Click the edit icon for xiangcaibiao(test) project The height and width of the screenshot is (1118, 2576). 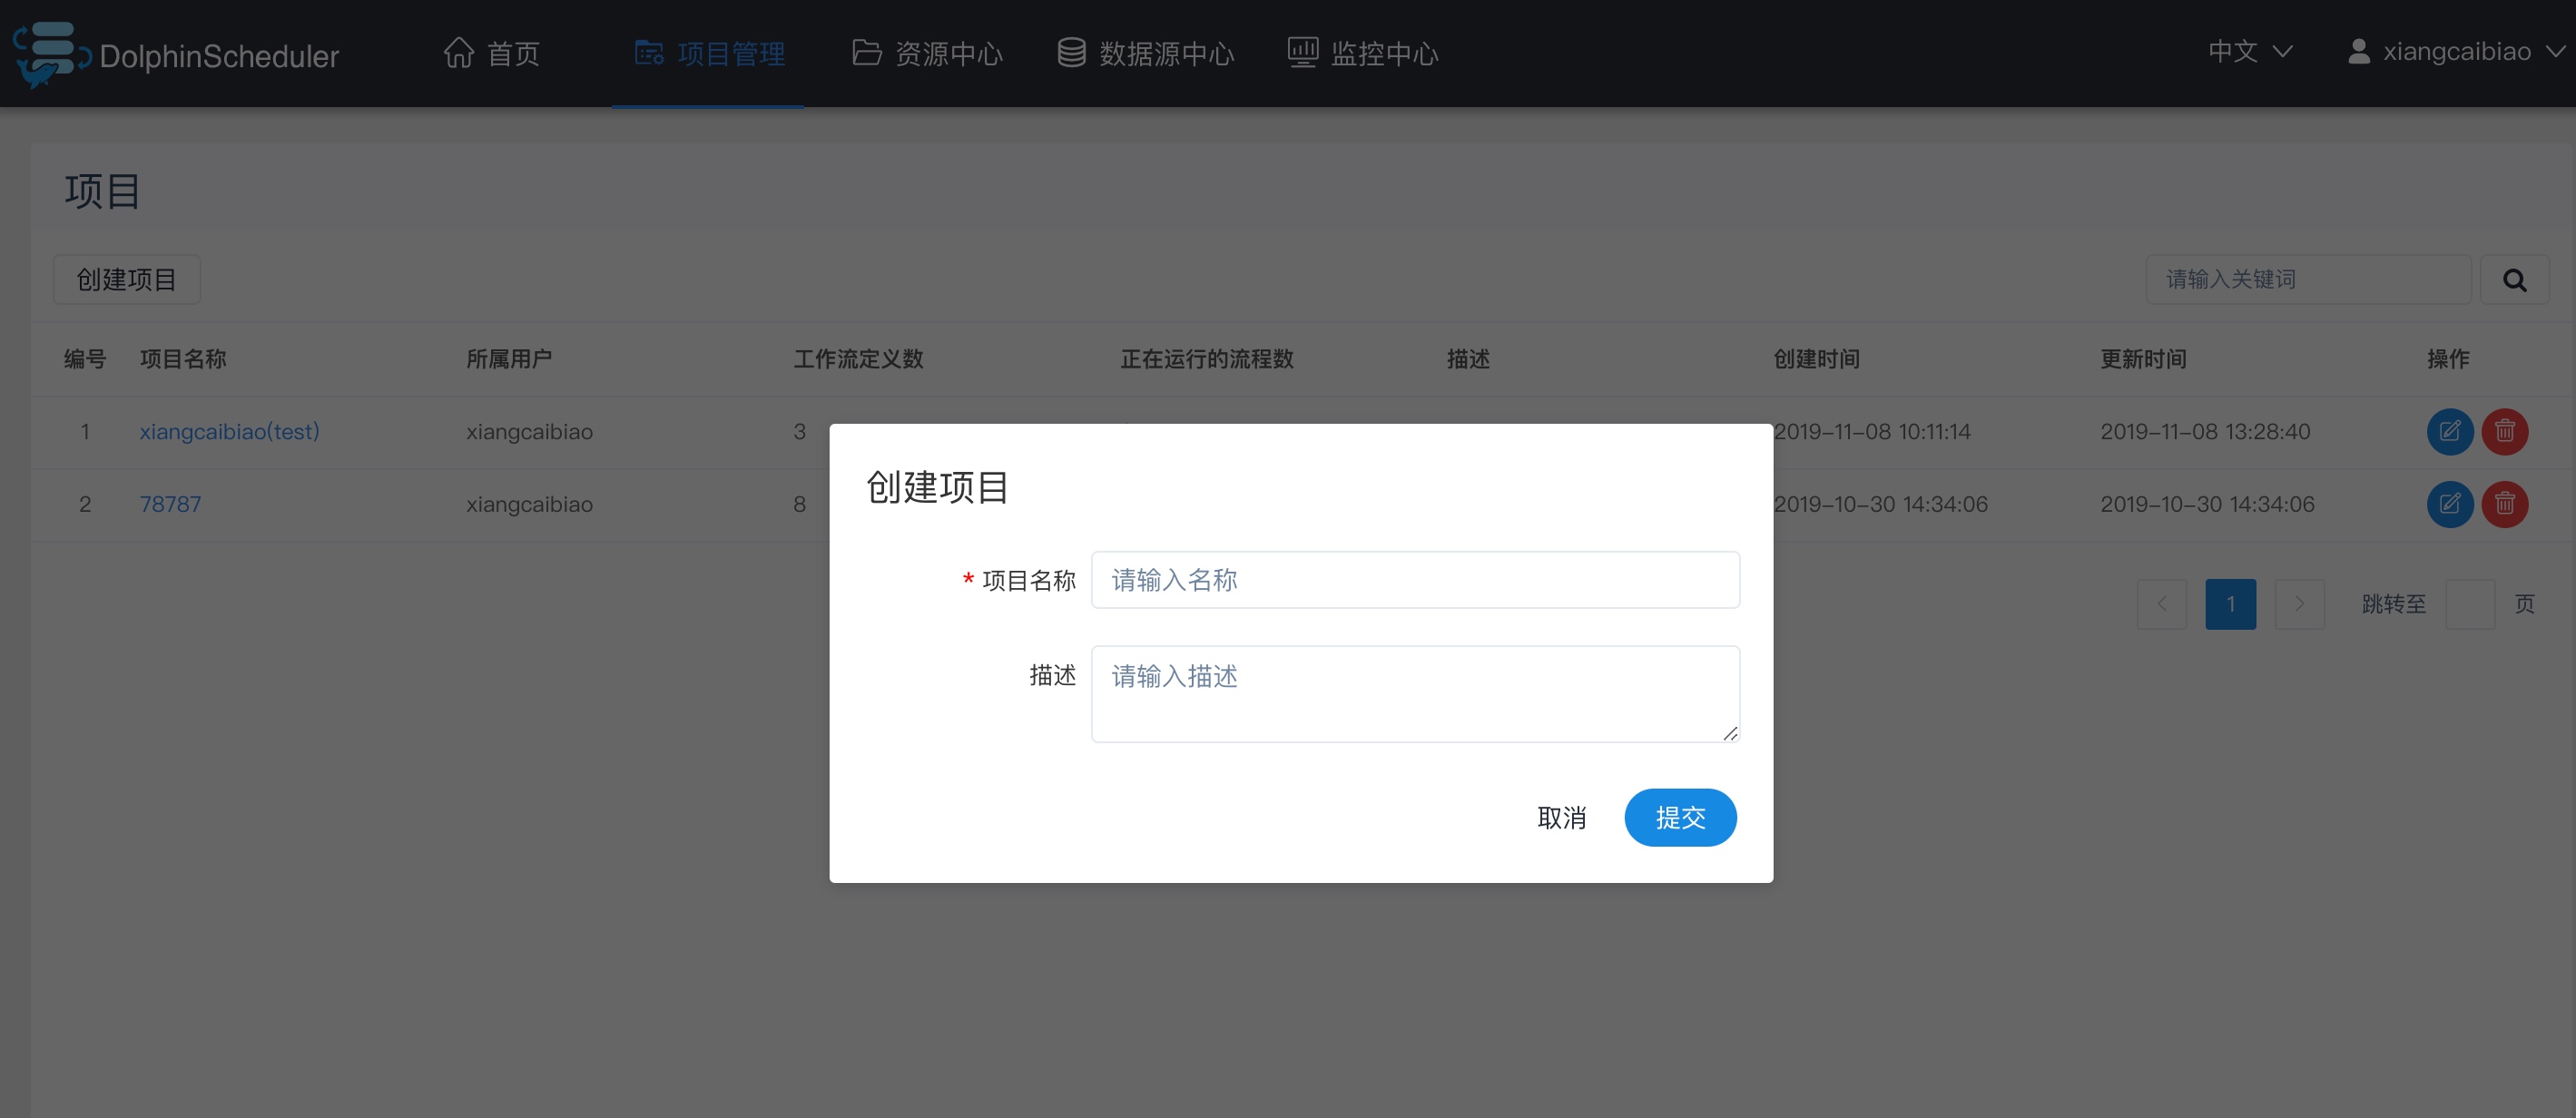tap(2449, 431)
